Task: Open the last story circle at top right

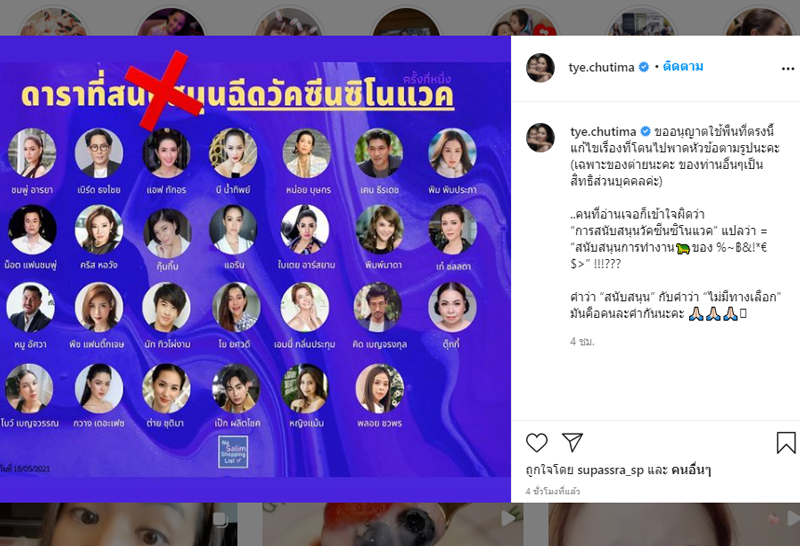Action: point(760,21)
